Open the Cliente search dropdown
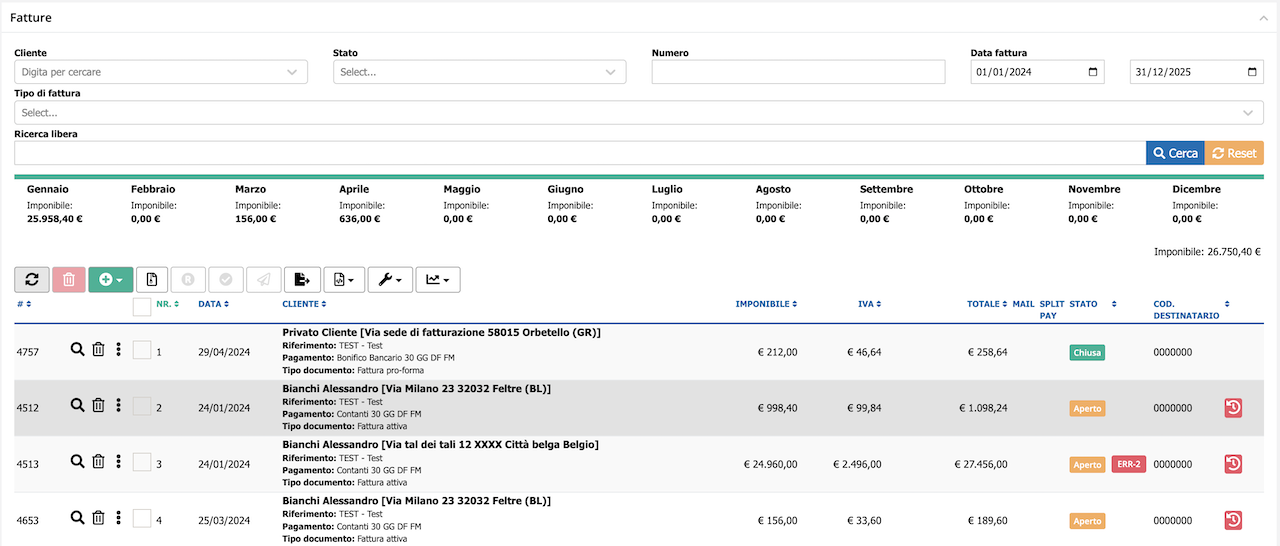Image resolution: width=1280 pixels, height=546 pixels. coord(161,72)
